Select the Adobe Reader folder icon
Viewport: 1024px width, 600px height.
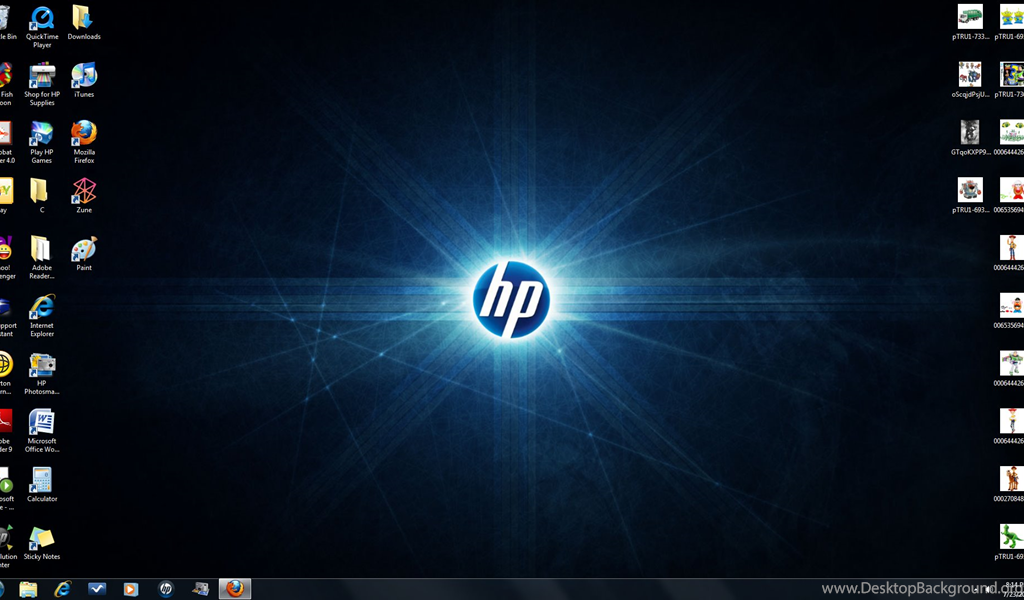[x=42, y=258]
